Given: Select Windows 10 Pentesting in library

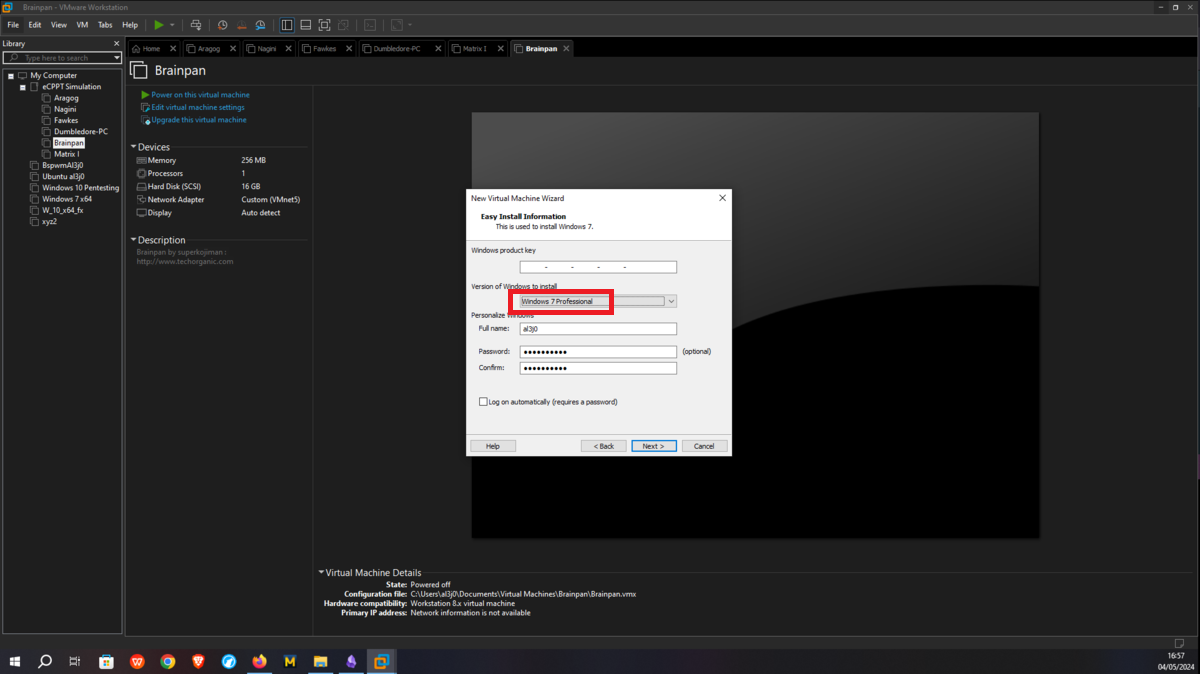Looking at the screenshot, I should (80, 187).
